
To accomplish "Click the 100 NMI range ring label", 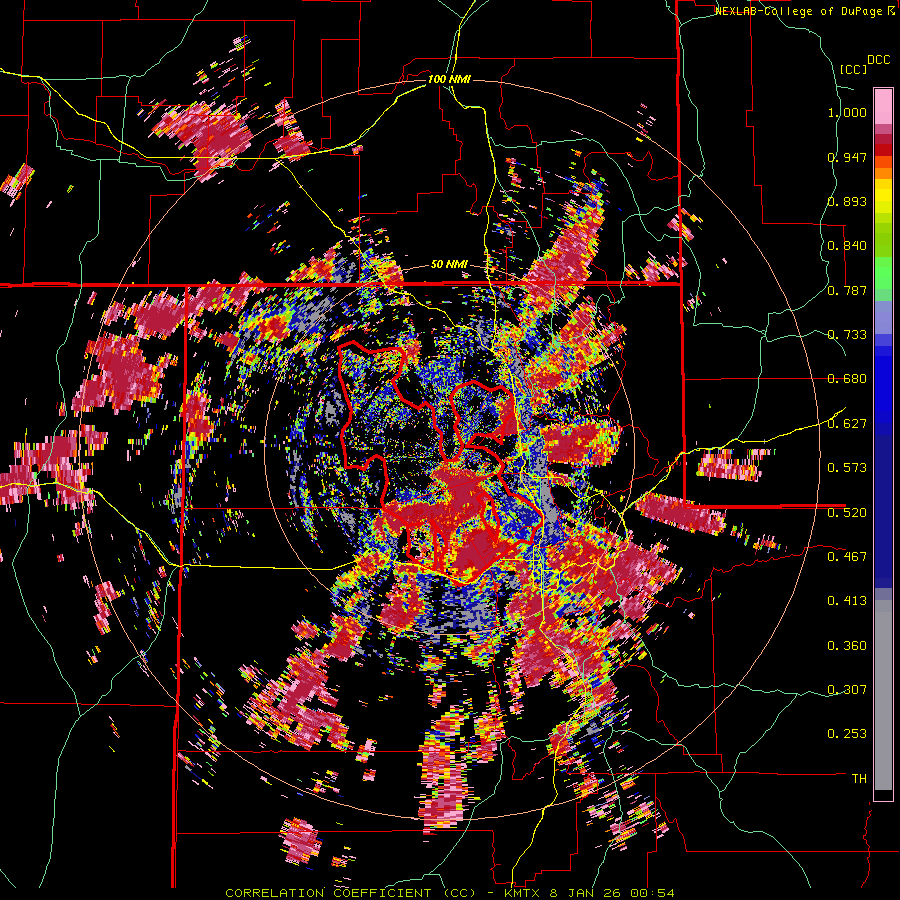I will pyautogui.click(x=449, y=79).
